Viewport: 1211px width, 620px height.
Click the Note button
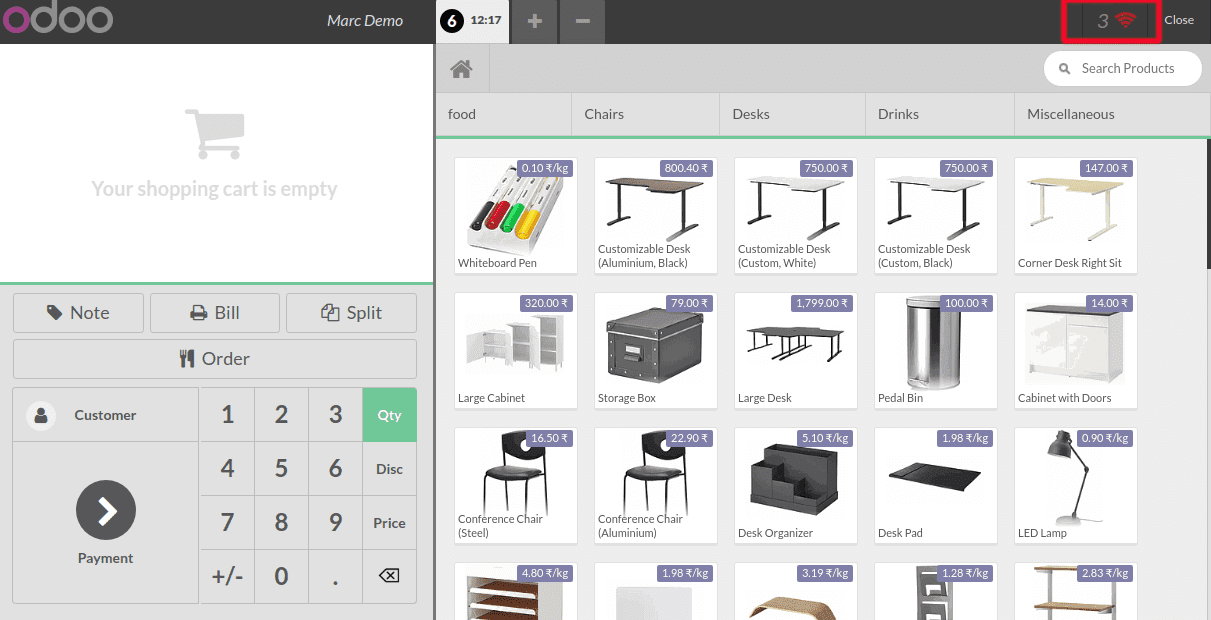tap(78, 313)
